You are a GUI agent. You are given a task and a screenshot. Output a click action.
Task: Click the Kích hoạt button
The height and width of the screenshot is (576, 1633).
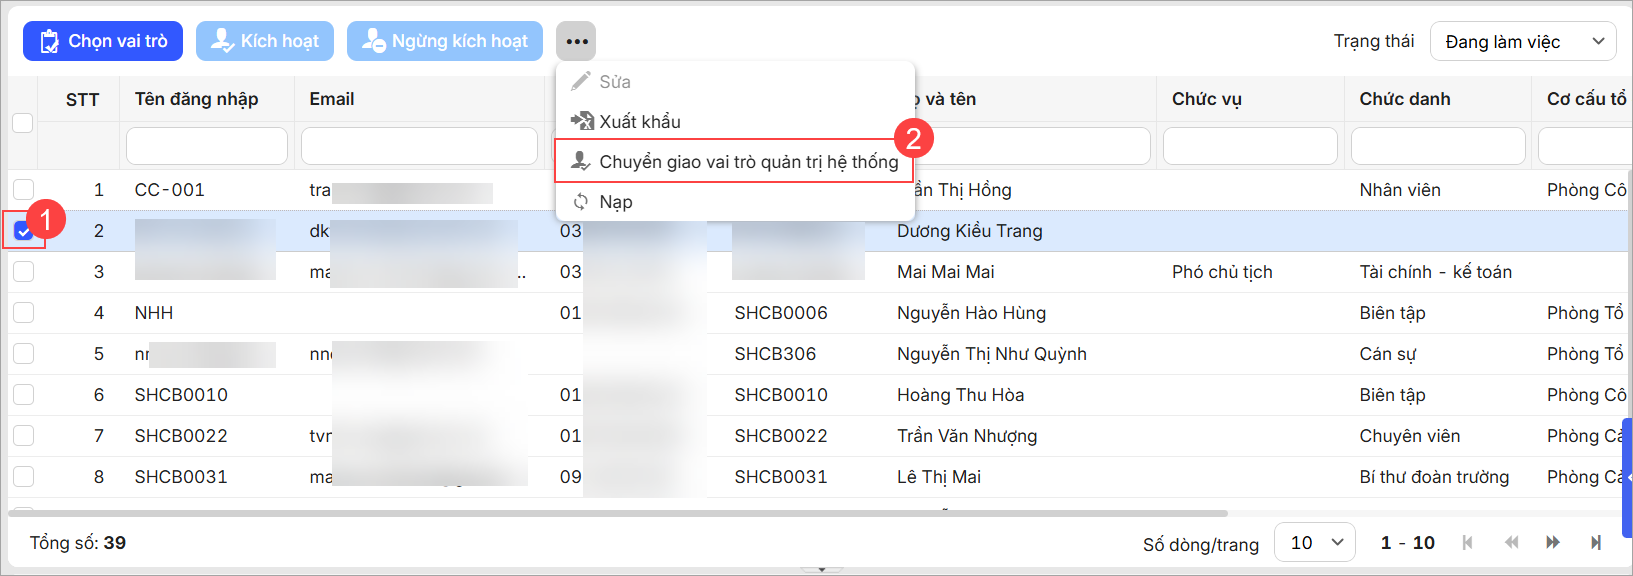(x=265, y=41)
